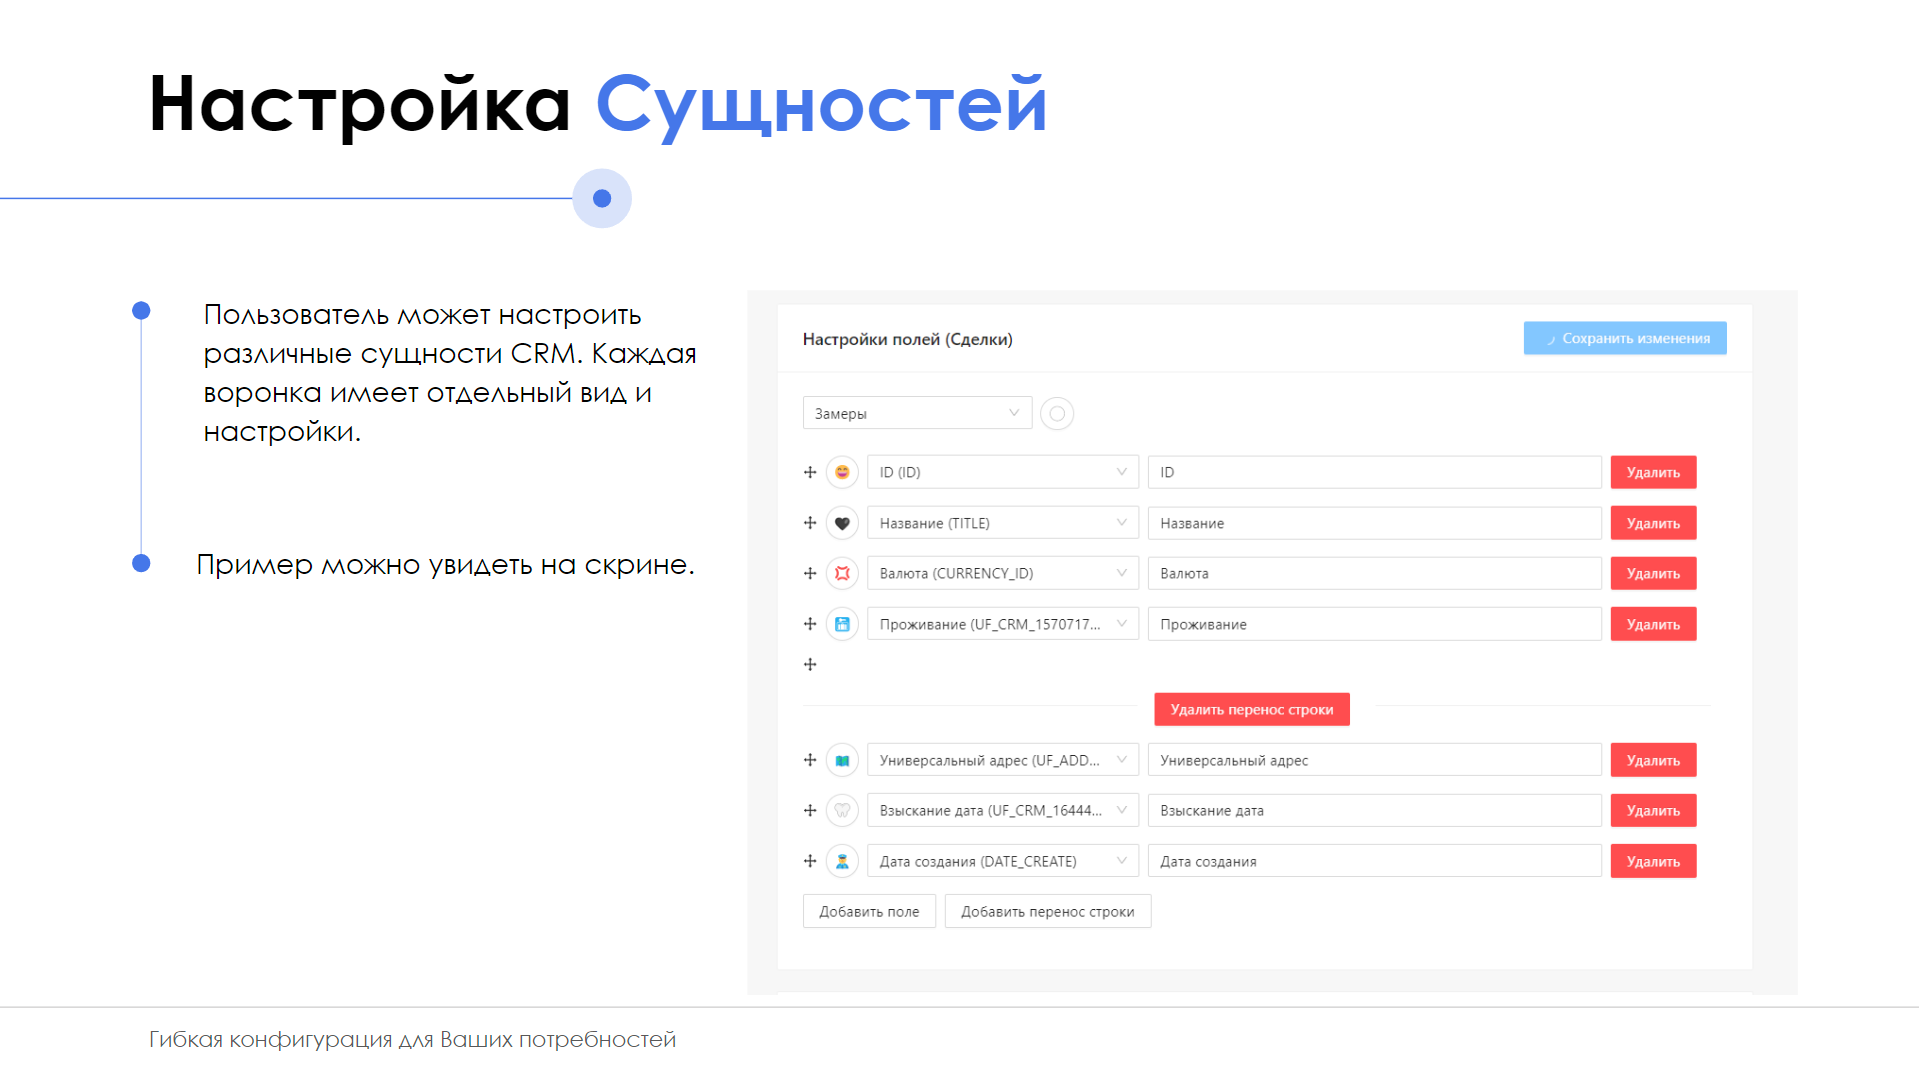
Task: Delete the Валюта field row
Action: pyautogui.click(x=1653, y=573)
